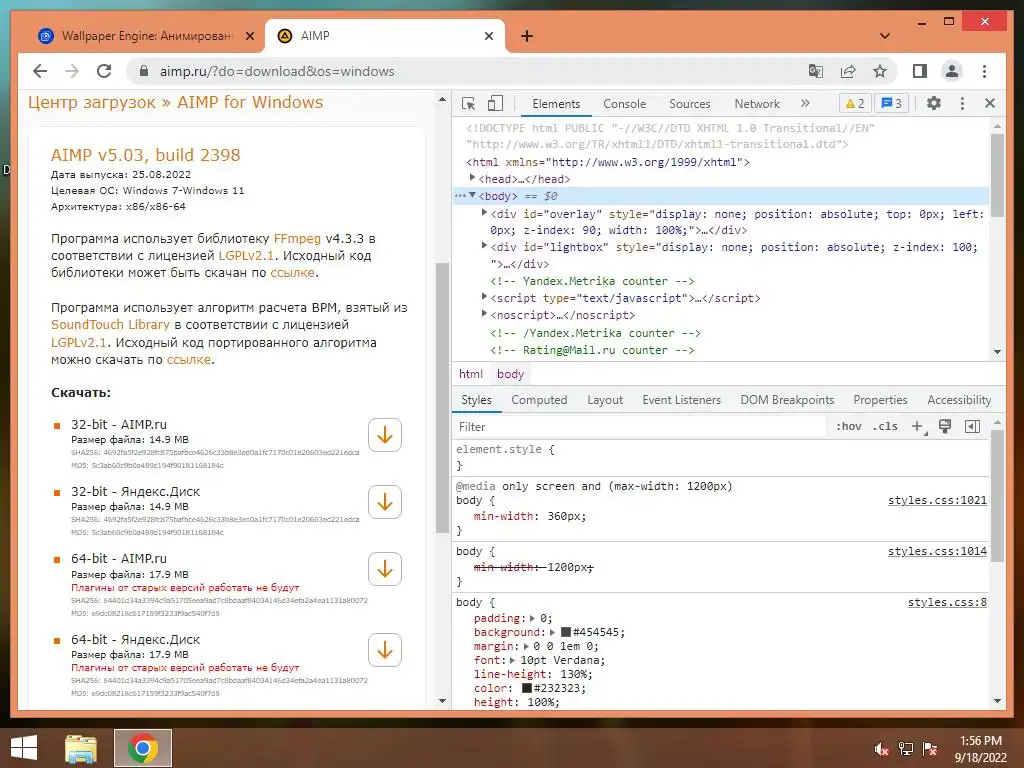Show more DevTools tabs chevron
This screenshot has height=768, width=1024.
coord(805,103)
